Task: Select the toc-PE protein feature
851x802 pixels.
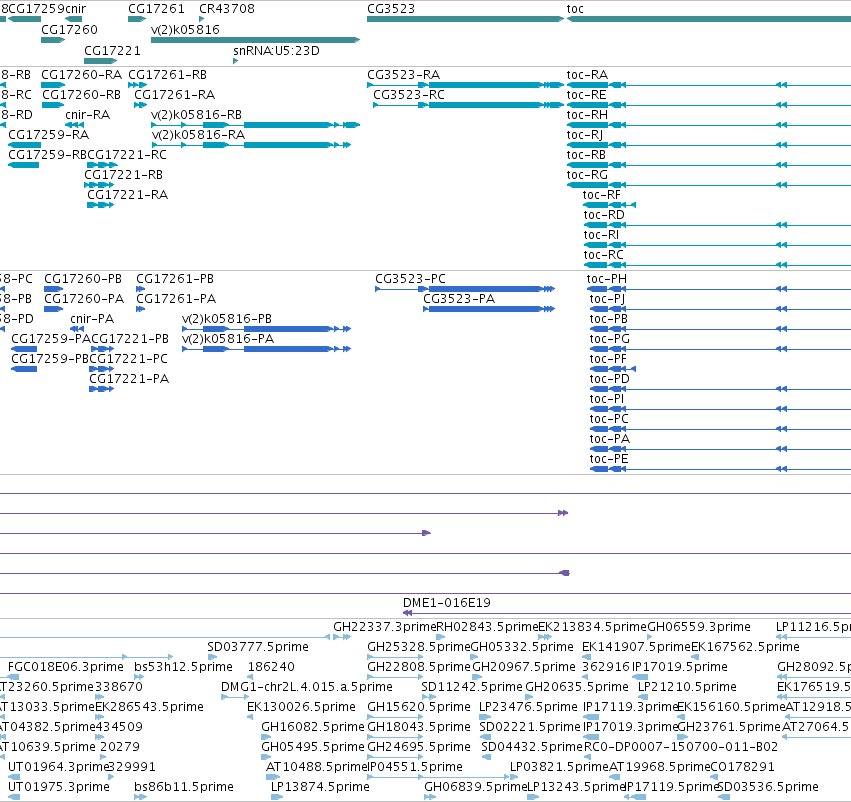Action: pyautogui.click(x=720, y=469)
